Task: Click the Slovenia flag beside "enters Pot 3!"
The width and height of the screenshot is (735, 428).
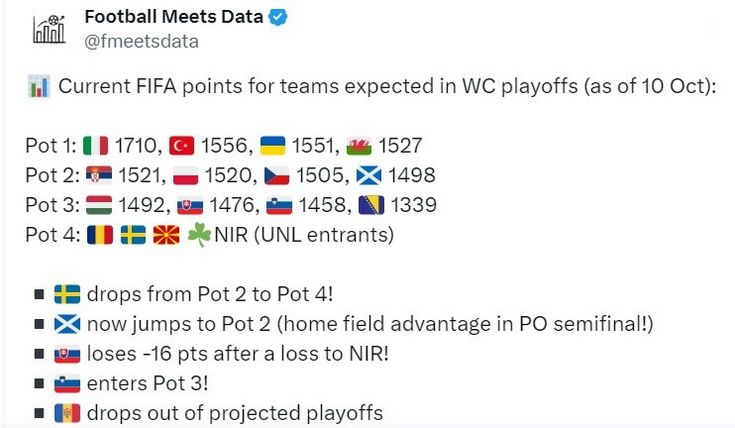Action: [x=68, y=383]
